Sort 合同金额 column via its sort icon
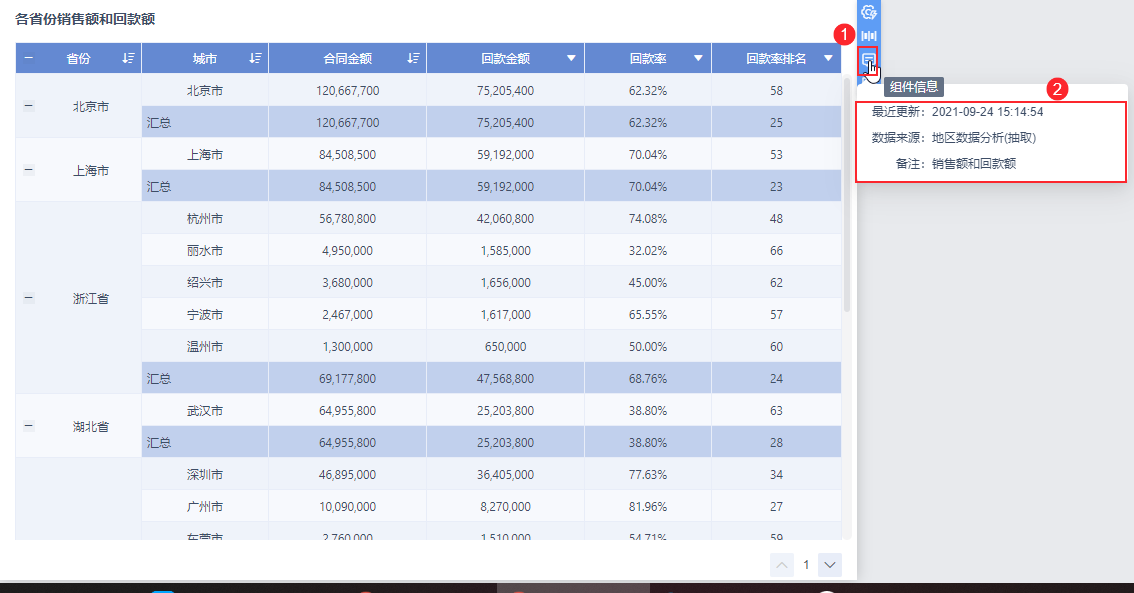The width and height of the screenshot is (1134, 593). 413,59
